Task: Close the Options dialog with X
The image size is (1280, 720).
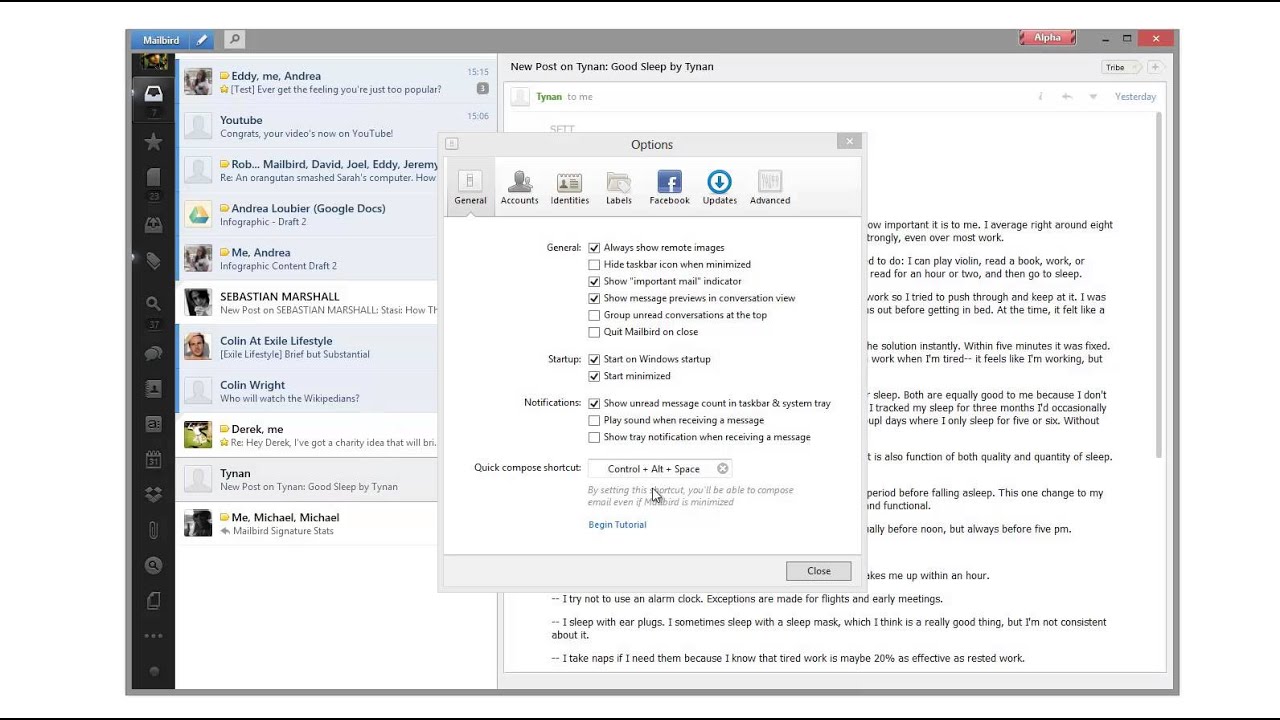Action: coord(850,142)
